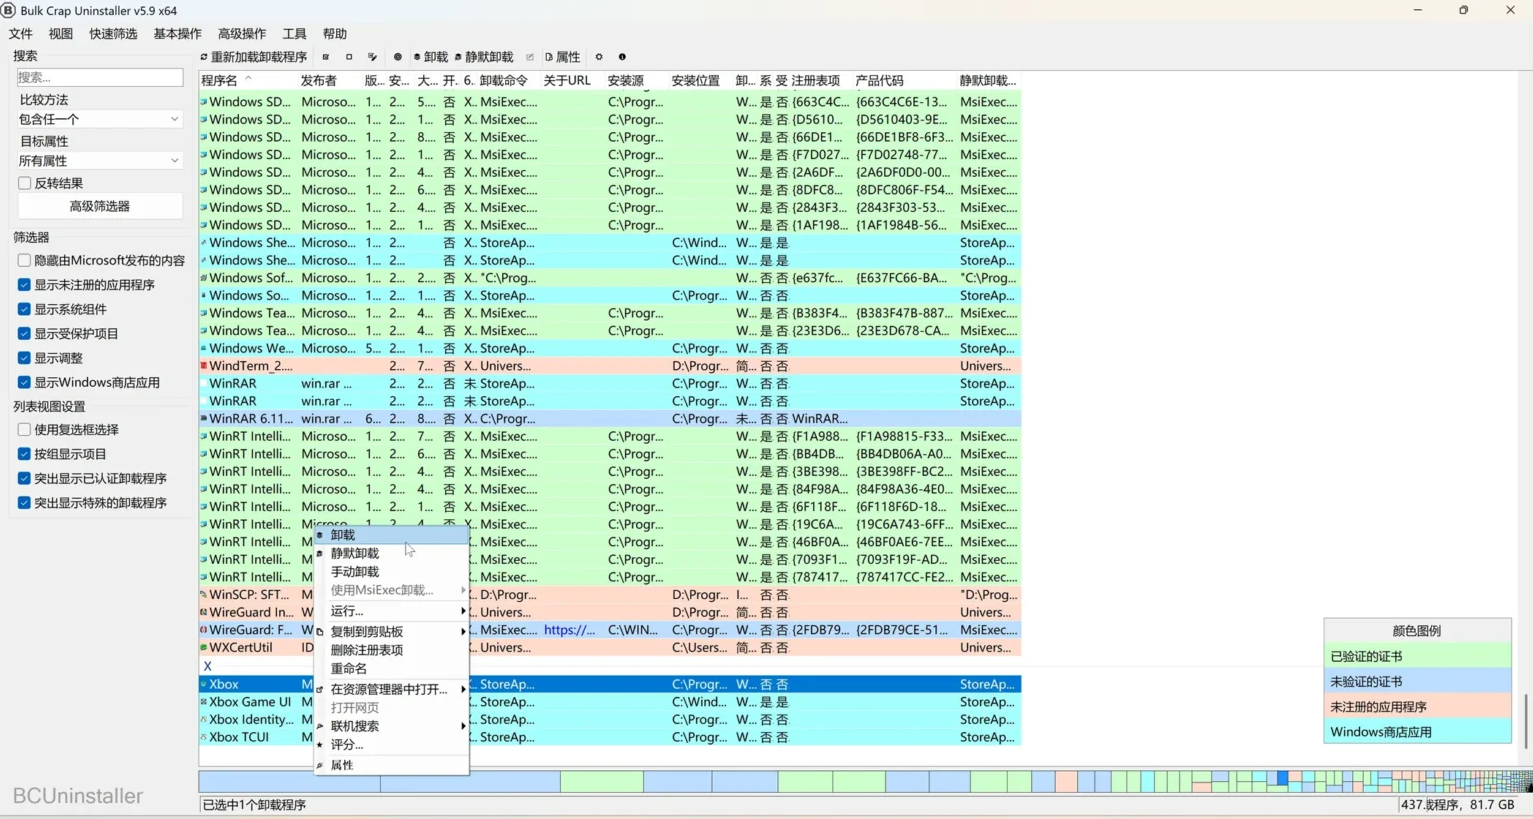Click the 搜索 search input field
This screenshot has height=819, width=1533.
coord(99,77)
